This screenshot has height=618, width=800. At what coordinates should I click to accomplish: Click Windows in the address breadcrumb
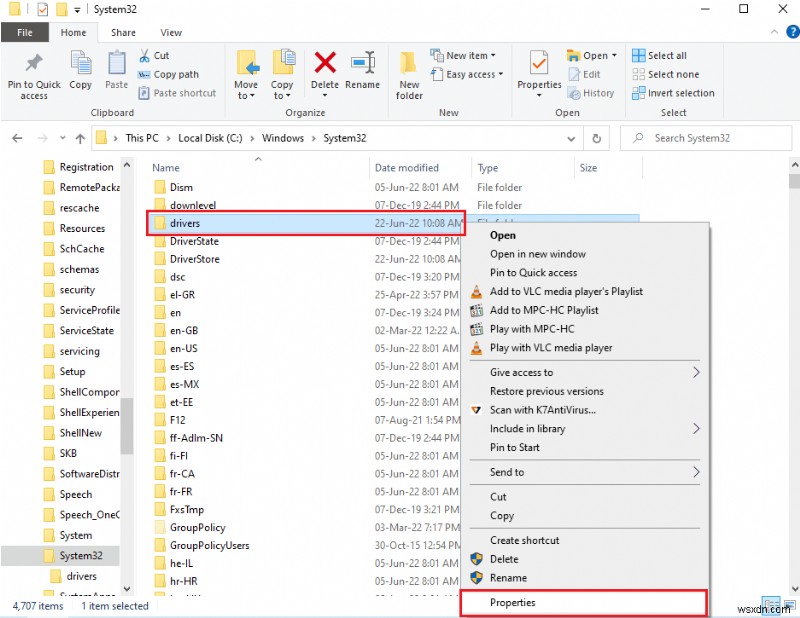coord(283,138)
